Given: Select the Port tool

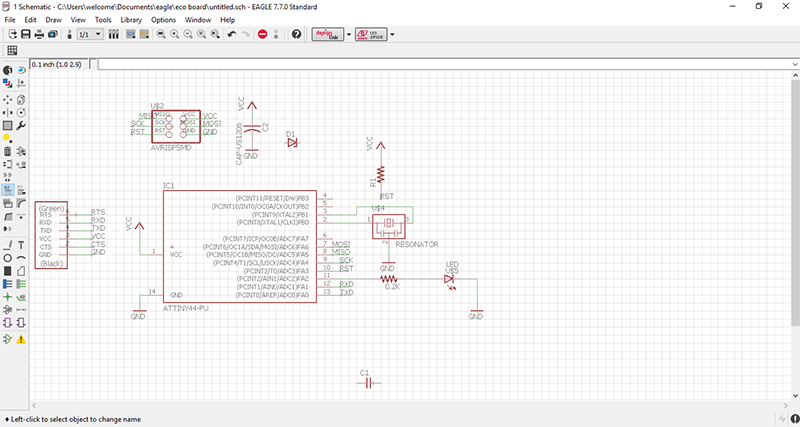Looking at the screenshot, I should tap(21, 322).
